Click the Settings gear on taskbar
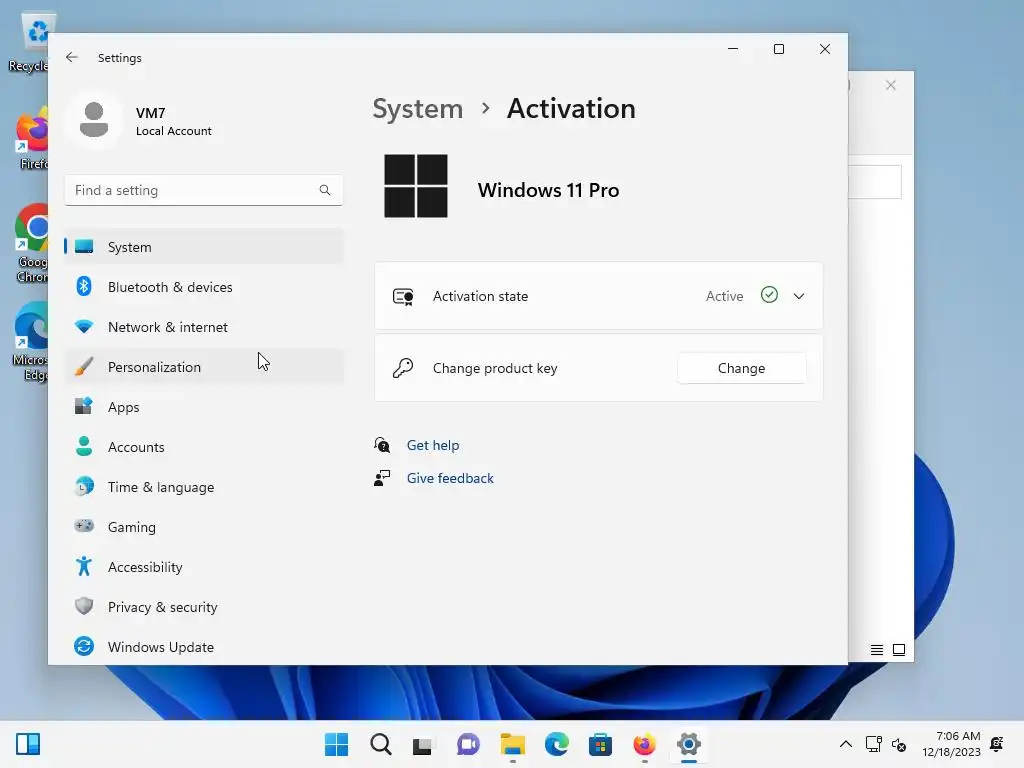The width and height of the screenshot is (1024, 768). pyautogui.click(x=688, y=744)
